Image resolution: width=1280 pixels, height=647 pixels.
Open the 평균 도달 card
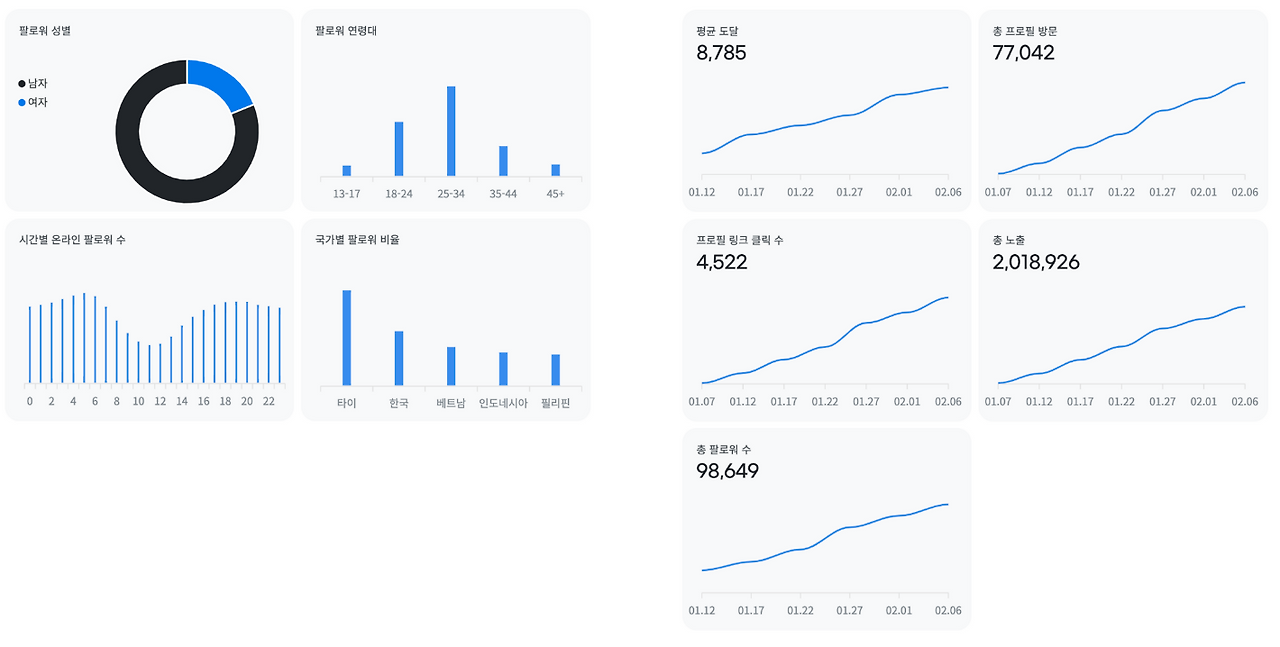pos(826,110)
